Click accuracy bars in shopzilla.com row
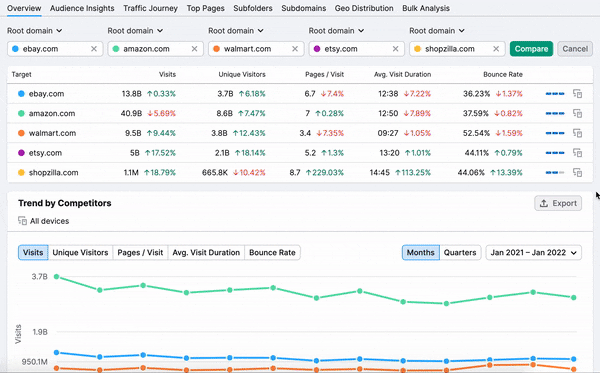 (555, 173)
